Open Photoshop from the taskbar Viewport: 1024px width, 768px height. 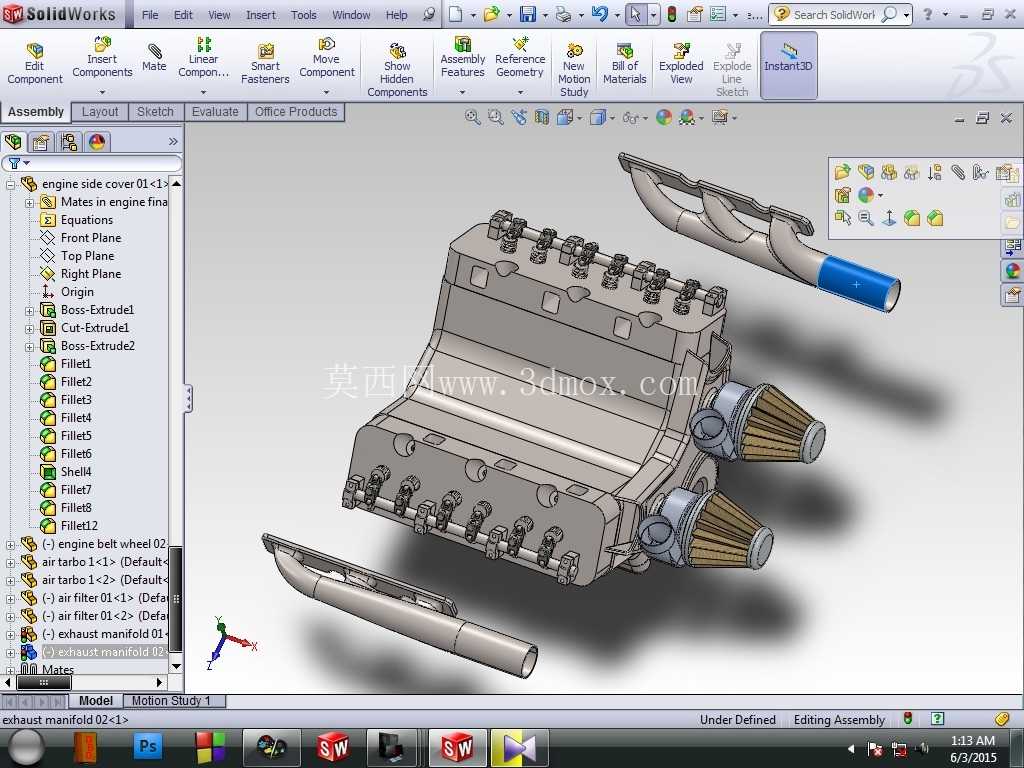point(148,746)
